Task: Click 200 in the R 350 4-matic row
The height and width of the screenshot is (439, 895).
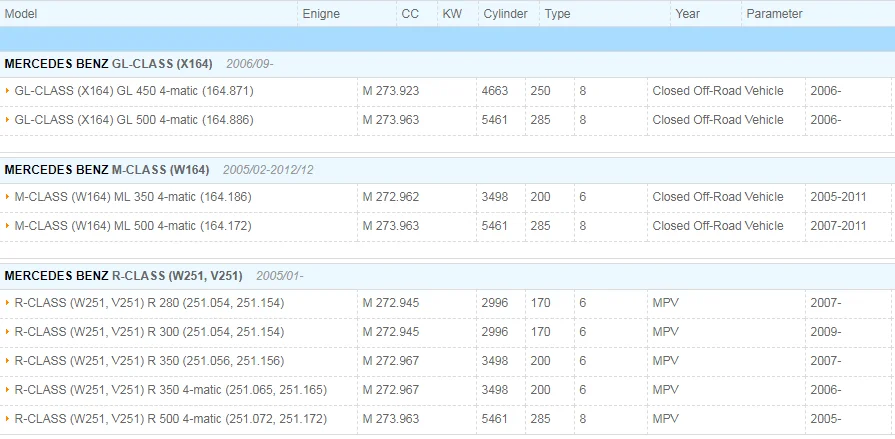Action: click(x=541, y=390)
